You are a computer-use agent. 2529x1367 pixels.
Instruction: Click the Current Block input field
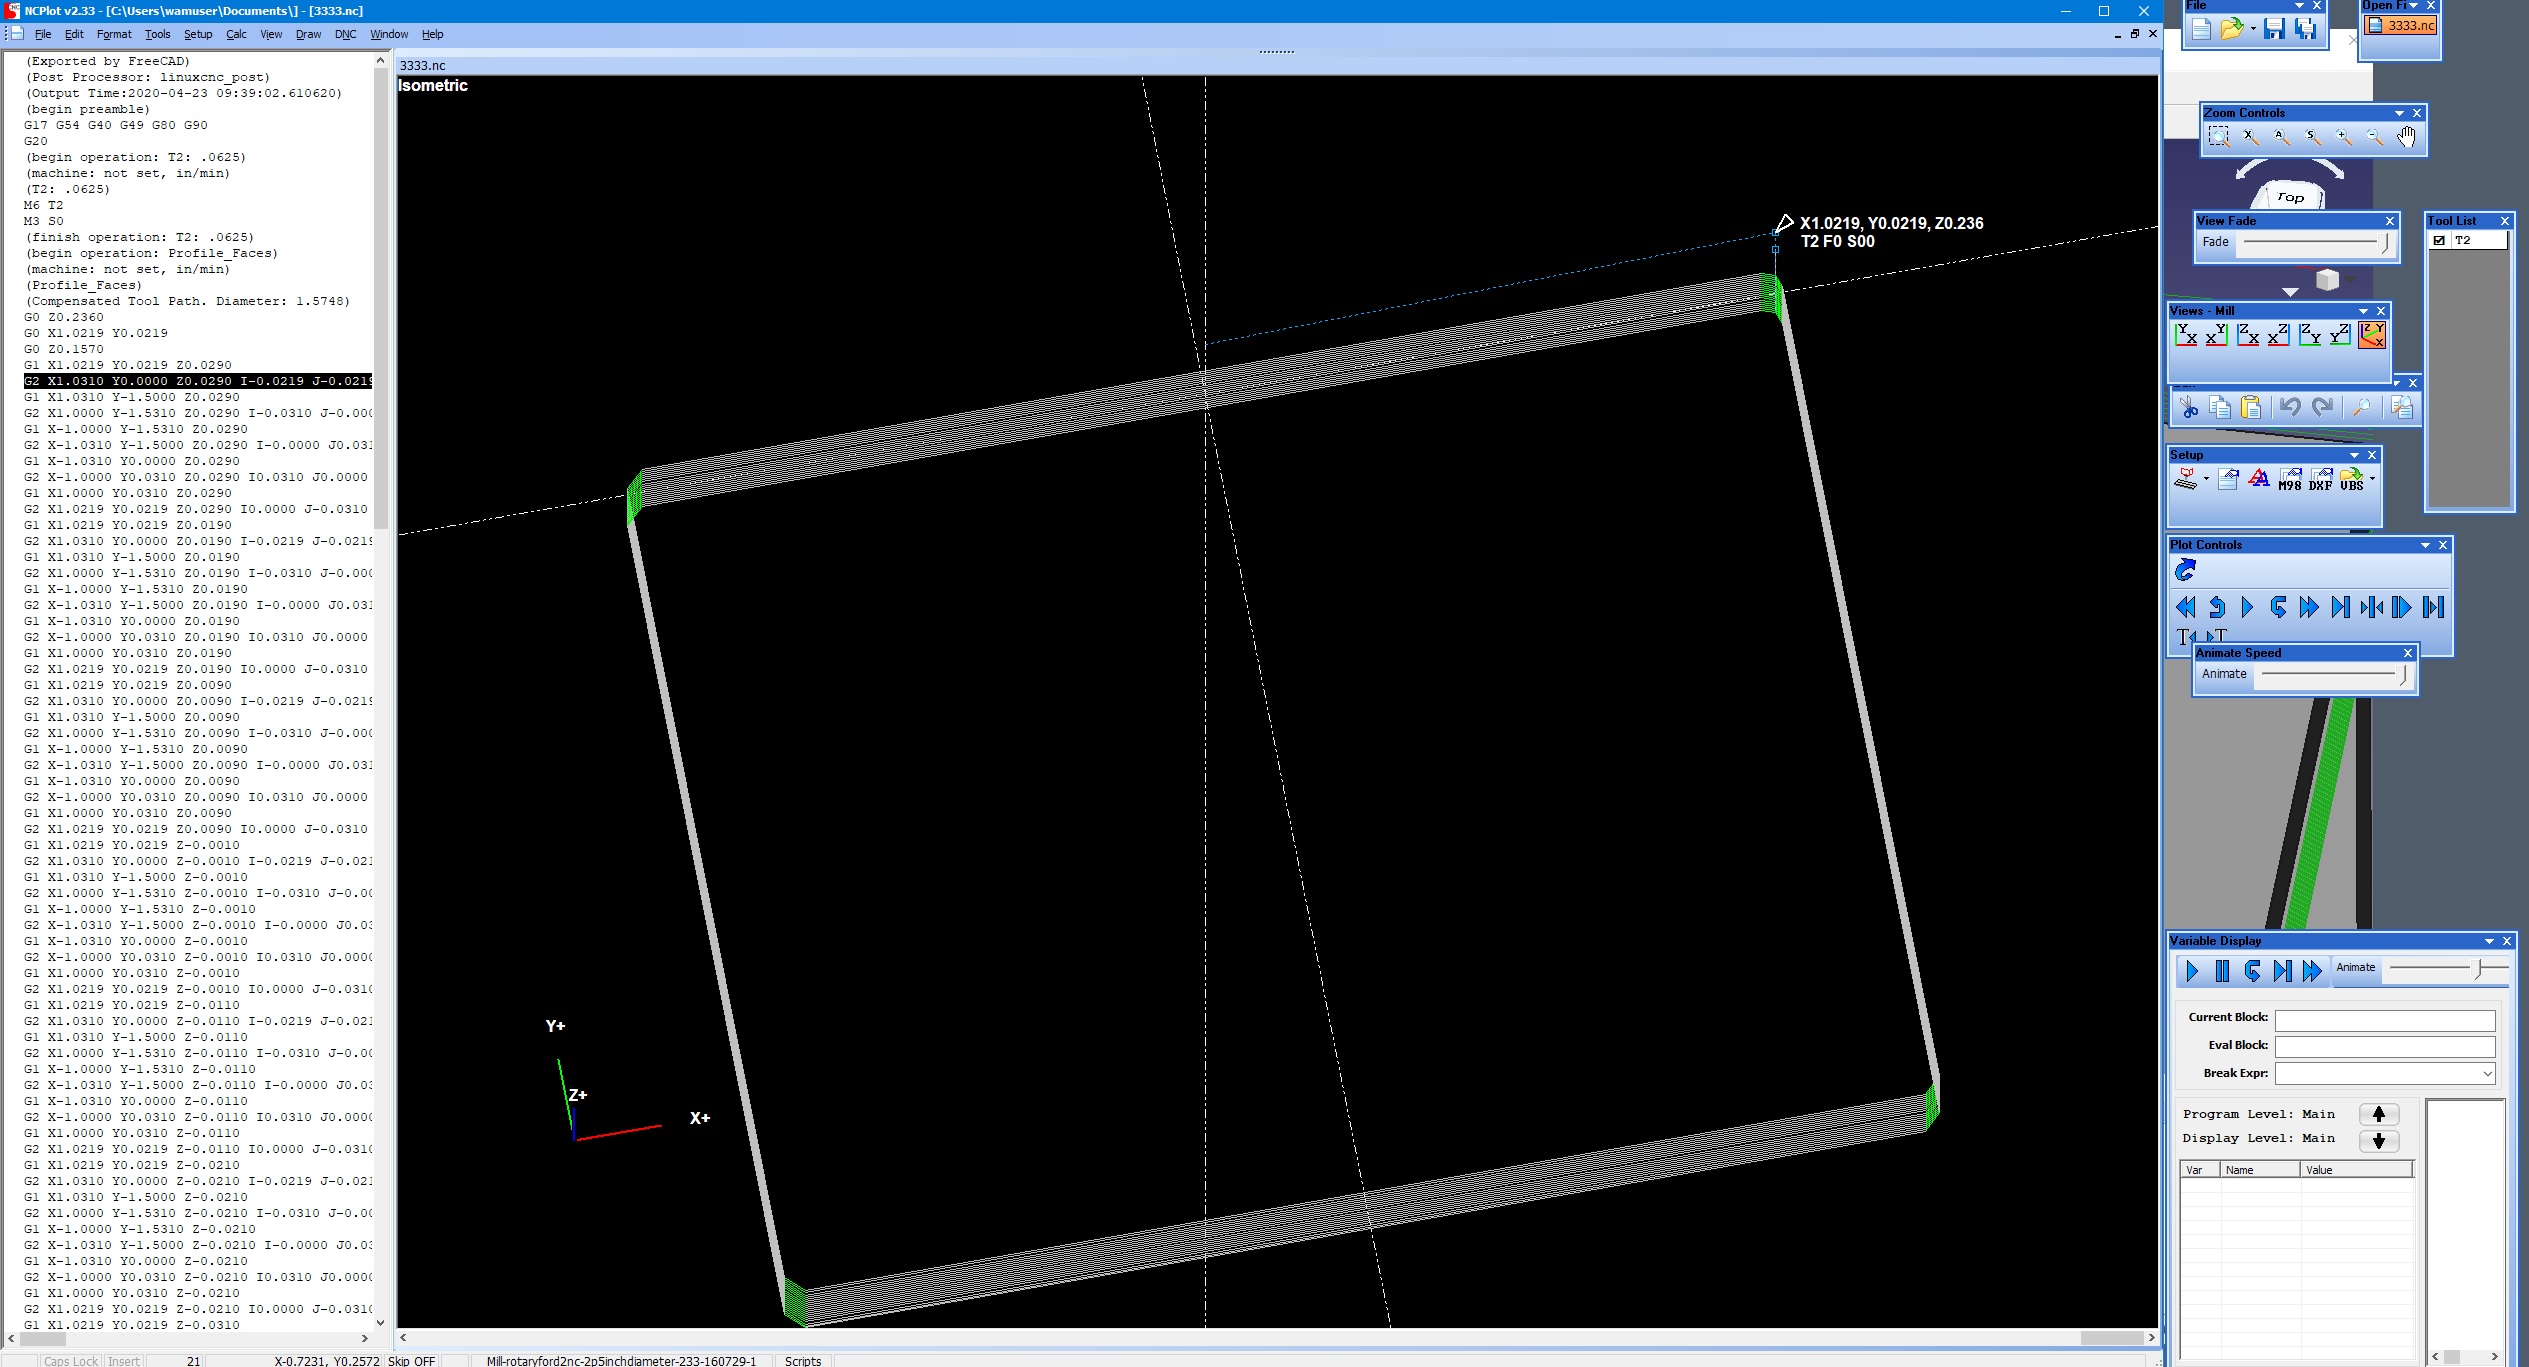pos(2385,1020)
